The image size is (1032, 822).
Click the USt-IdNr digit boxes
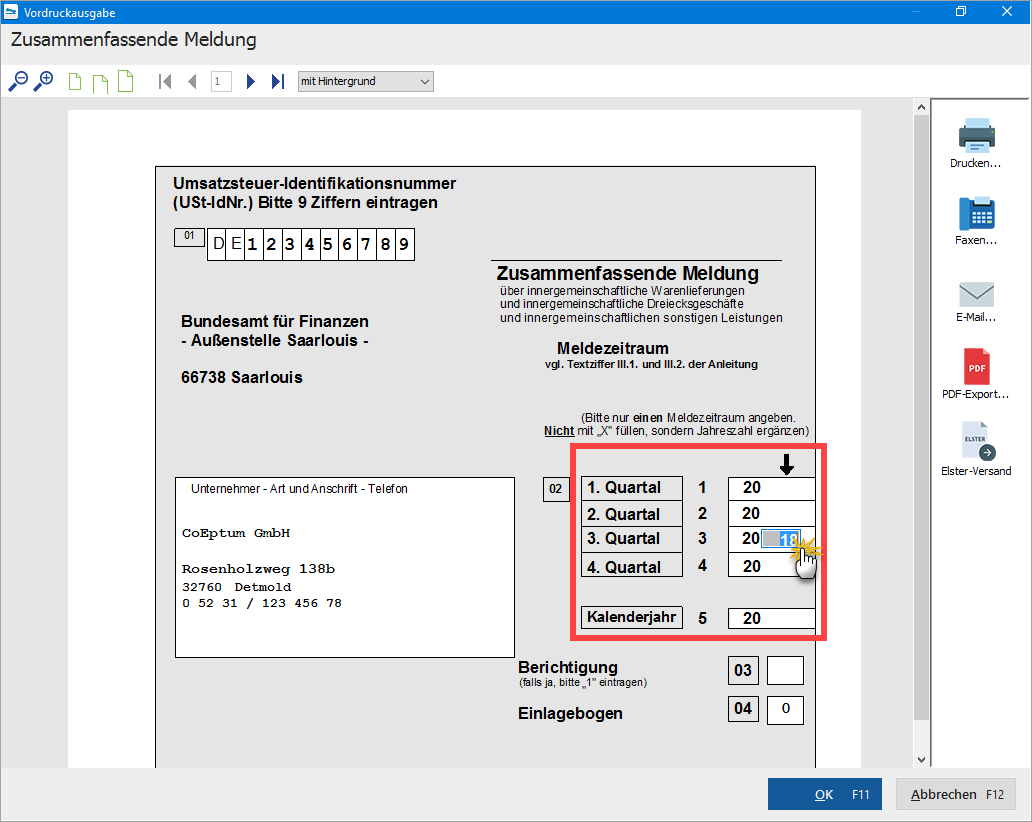pyautogui.click(x=311, y=244)
